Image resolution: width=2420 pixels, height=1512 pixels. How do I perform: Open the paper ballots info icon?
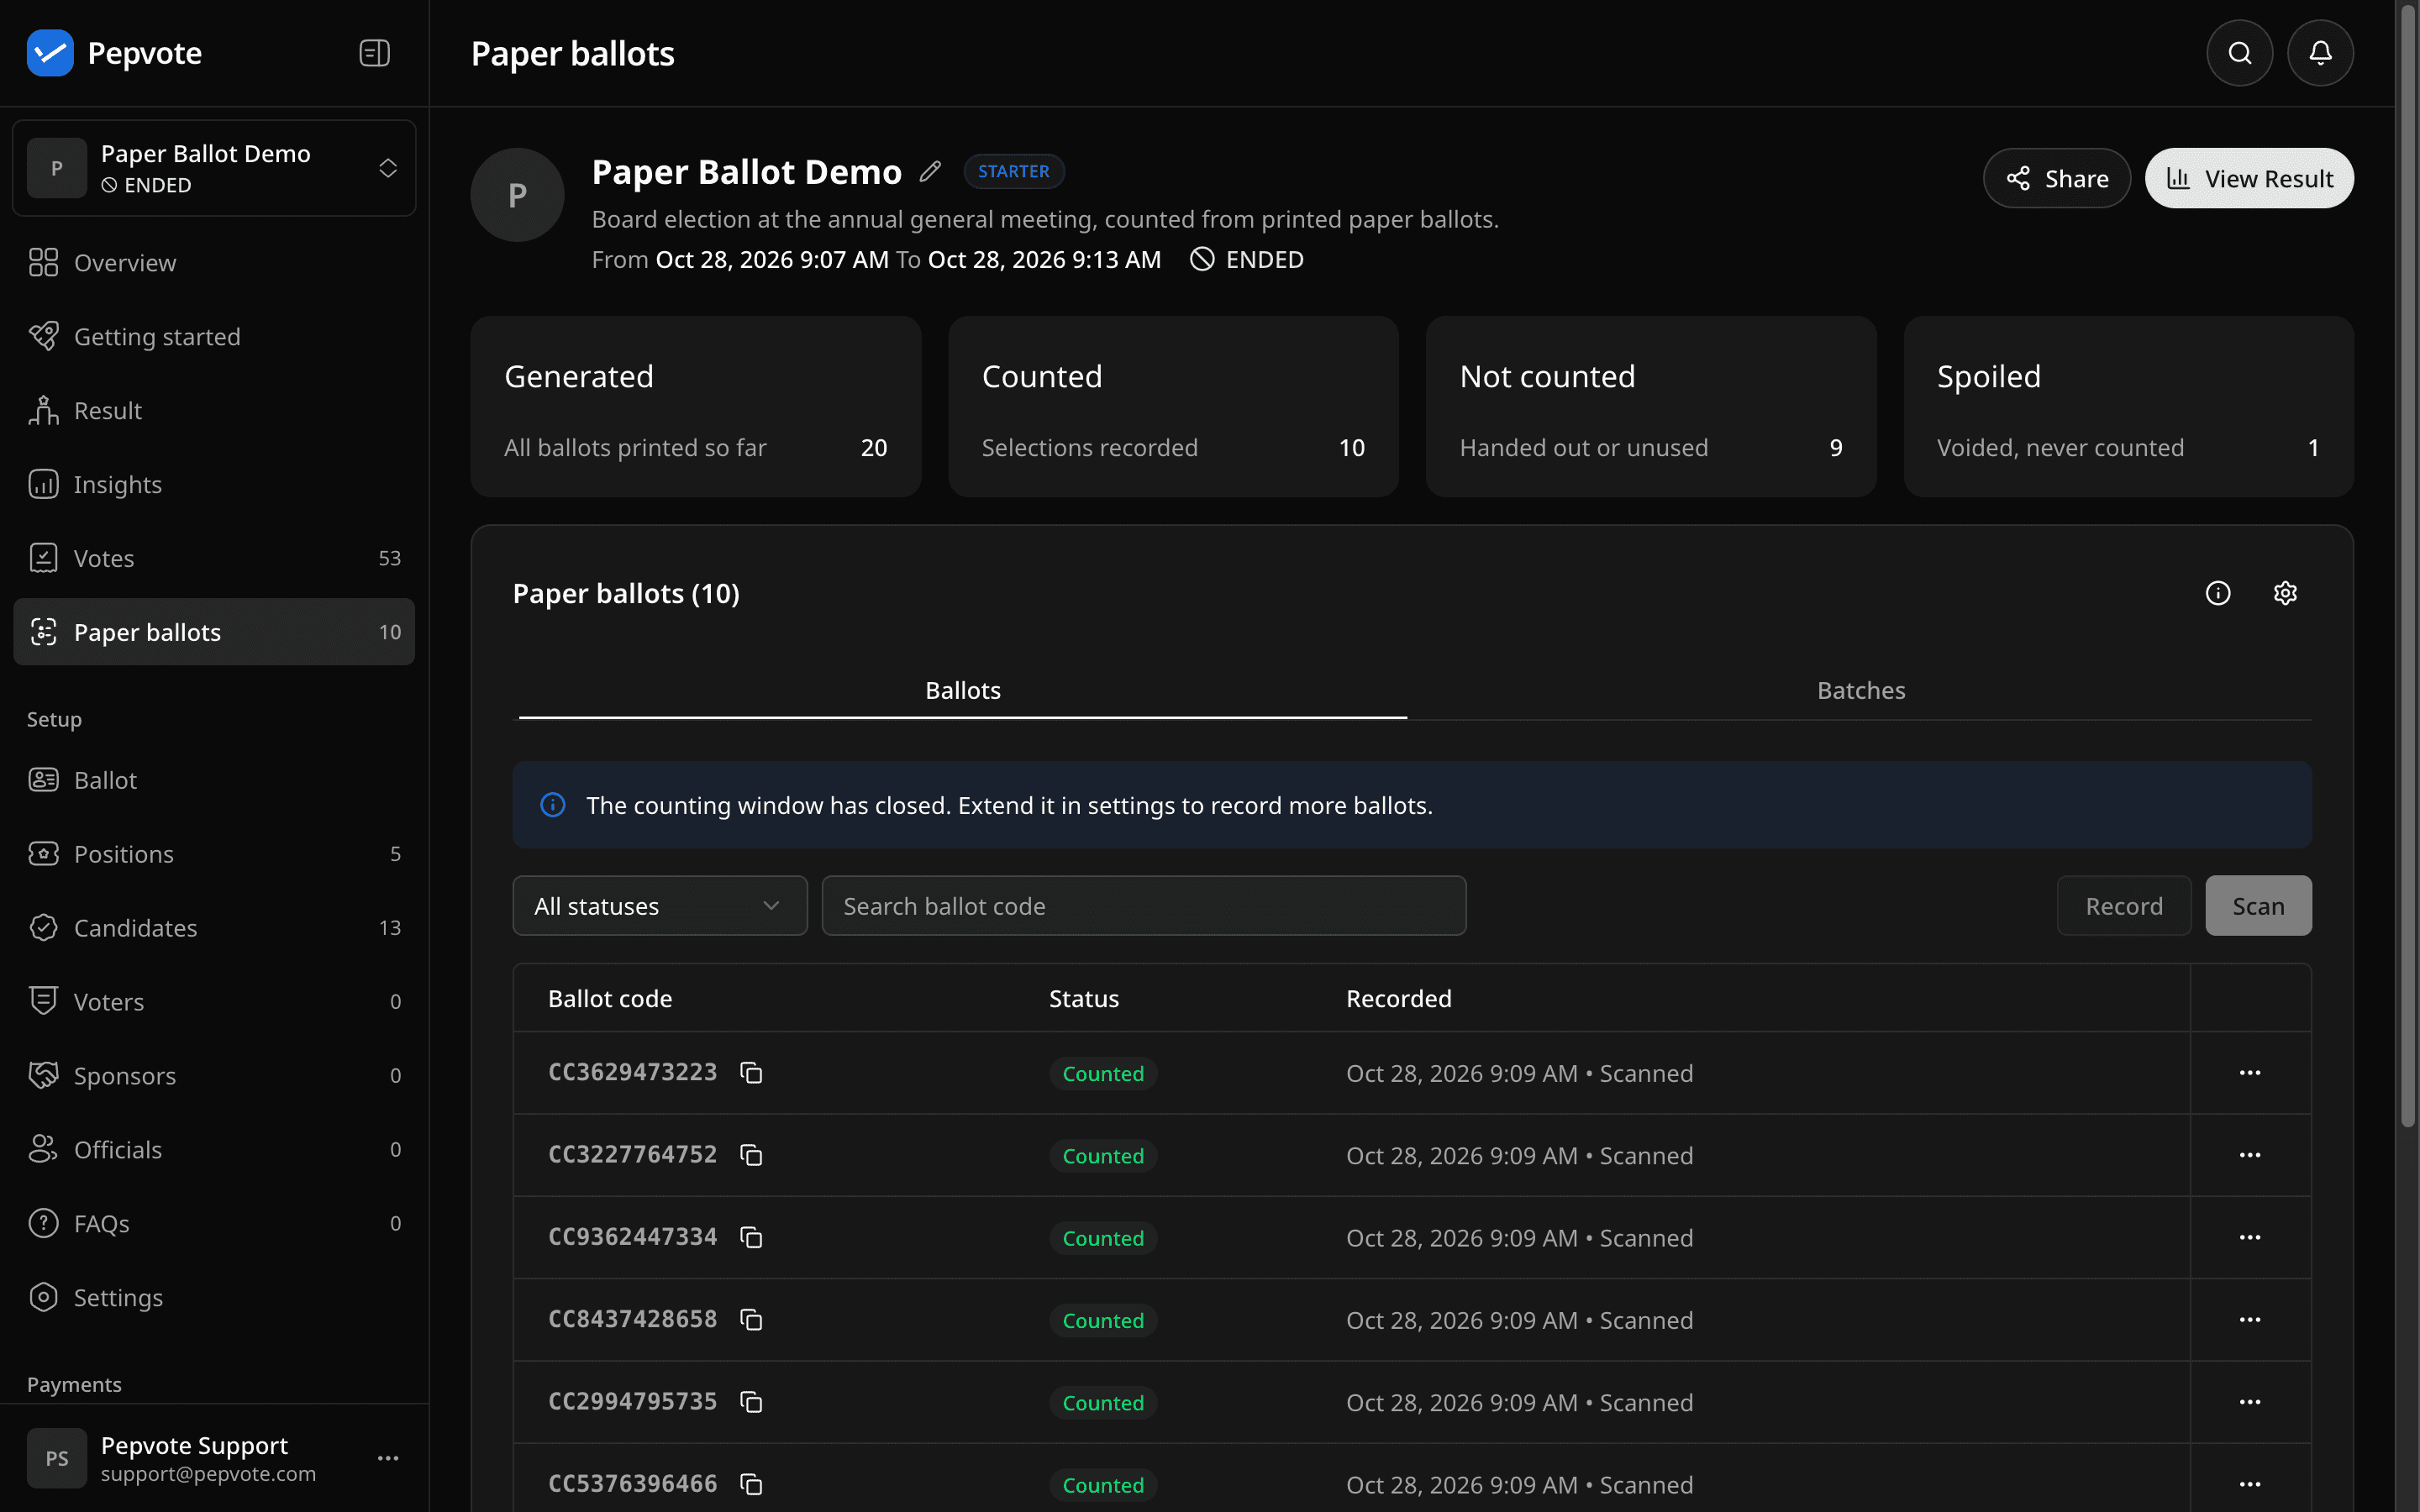tap(2218, 593)
